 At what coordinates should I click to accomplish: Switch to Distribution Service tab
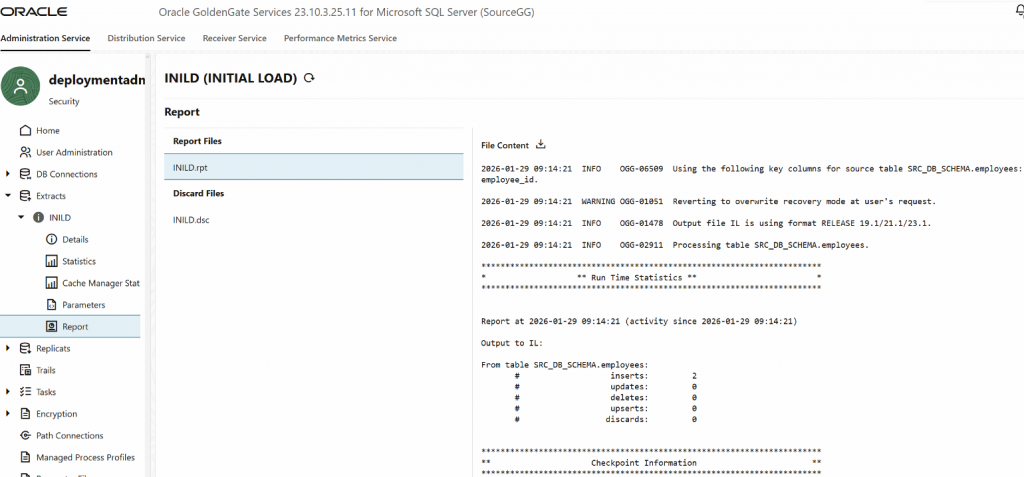146,38
